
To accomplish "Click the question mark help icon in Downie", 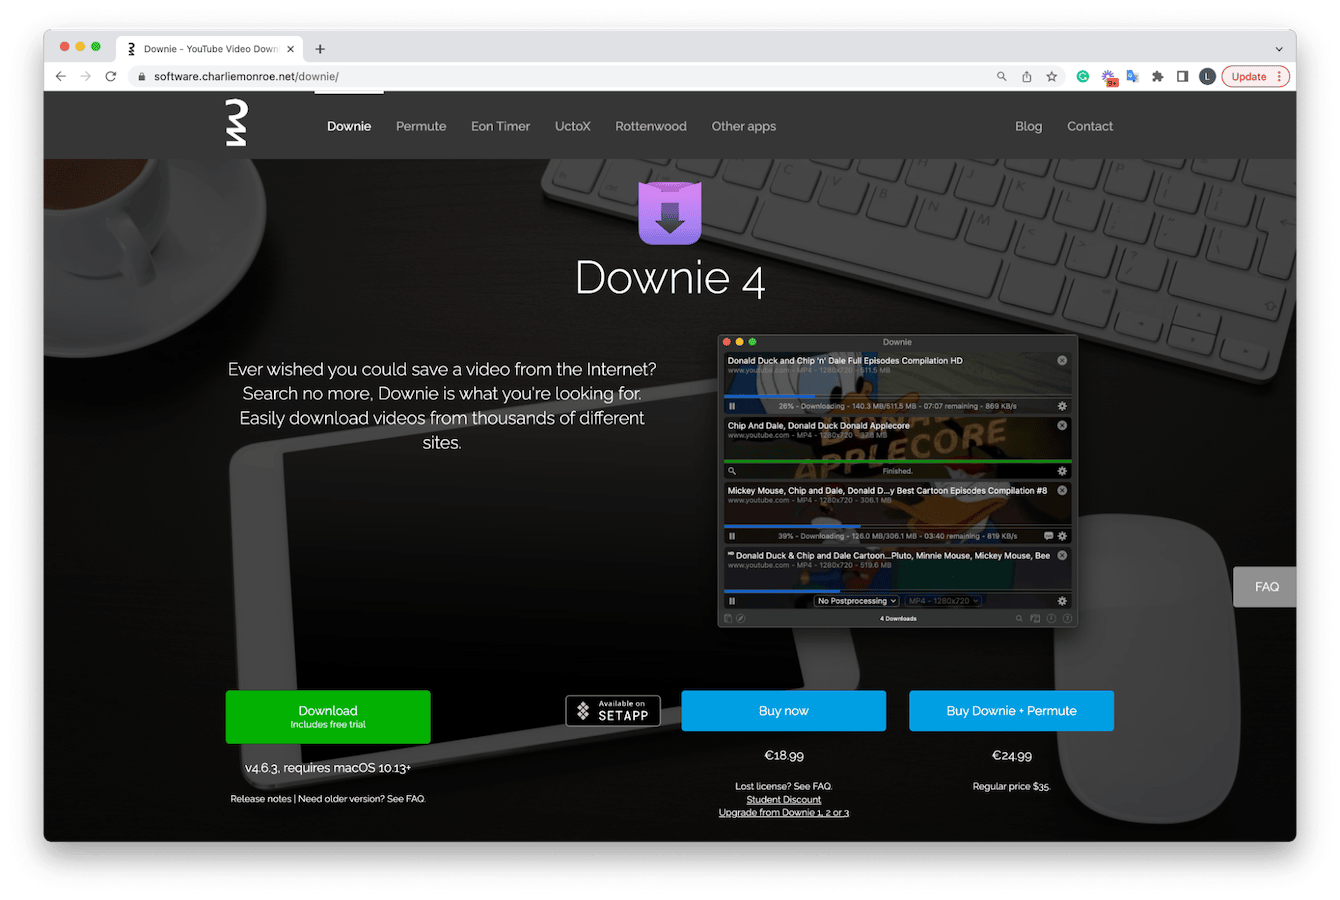I will click(x=1067, y=619).
